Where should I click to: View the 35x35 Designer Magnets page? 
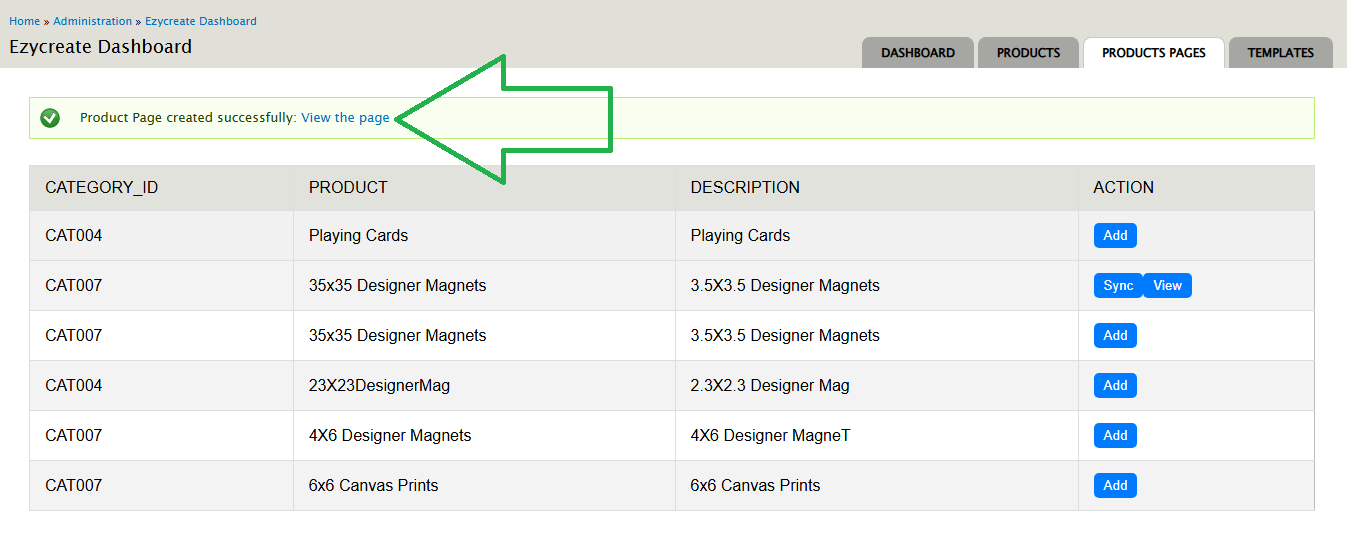1167,286
